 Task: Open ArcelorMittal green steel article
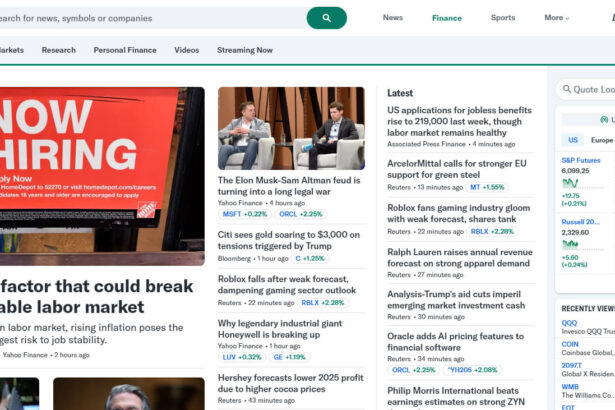457,169
